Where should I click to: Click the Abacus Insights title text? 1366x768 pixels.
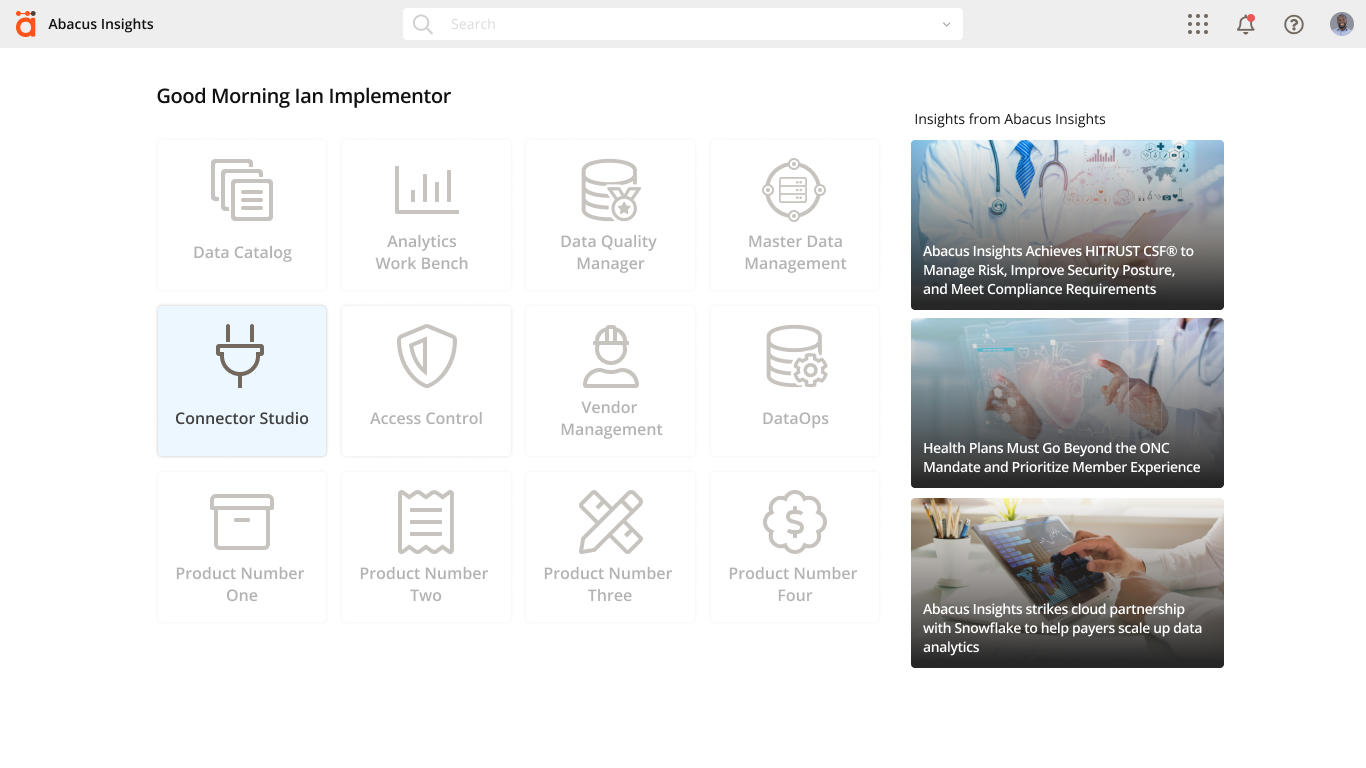pos(101,24)
